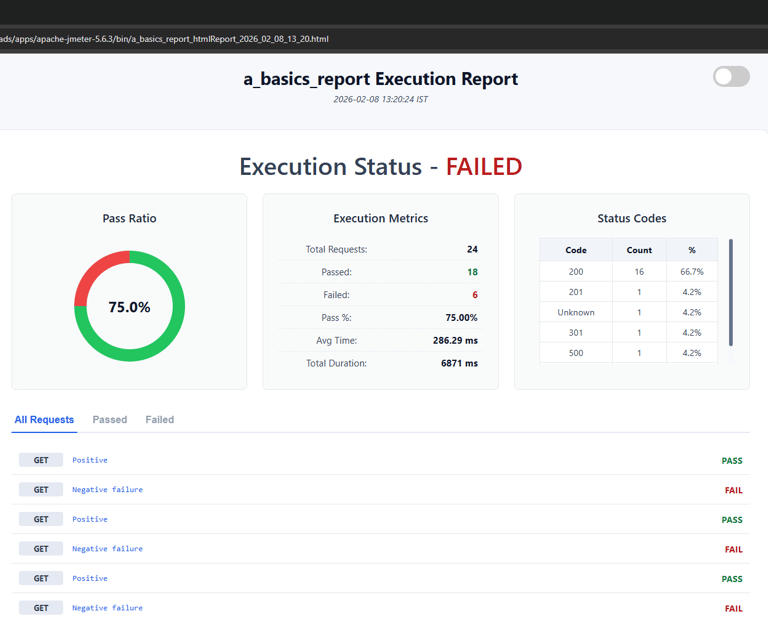Click the red FAILED execution status word

(x=484, y=167)
